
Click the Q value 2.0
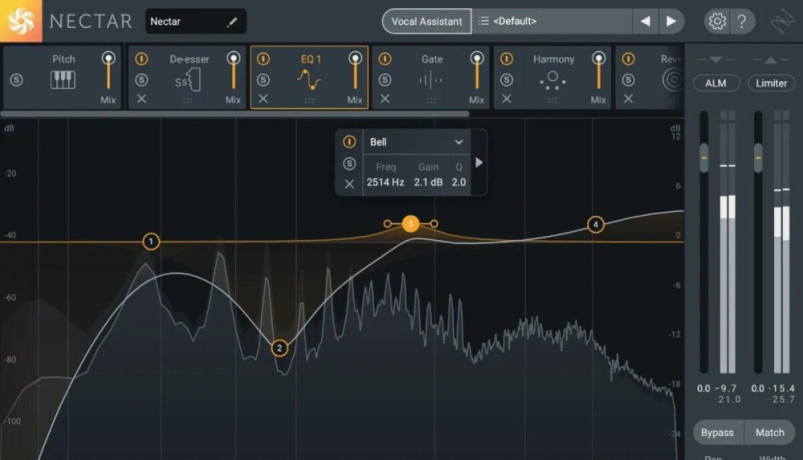(458, 182)
